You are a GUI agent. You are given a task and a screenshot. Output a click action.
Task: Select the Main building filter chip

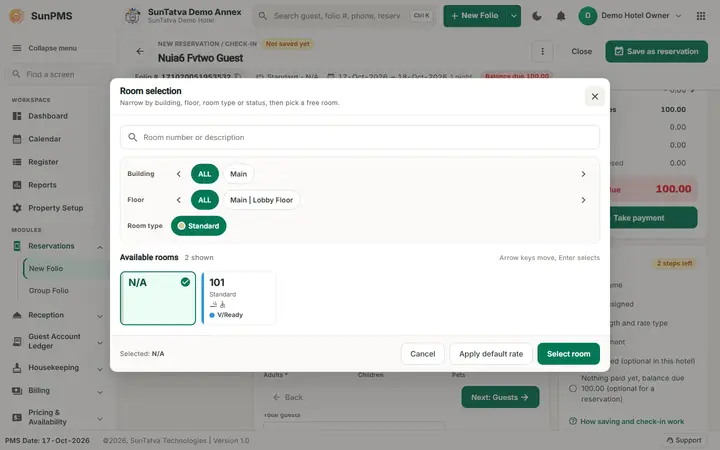[238, 174]
